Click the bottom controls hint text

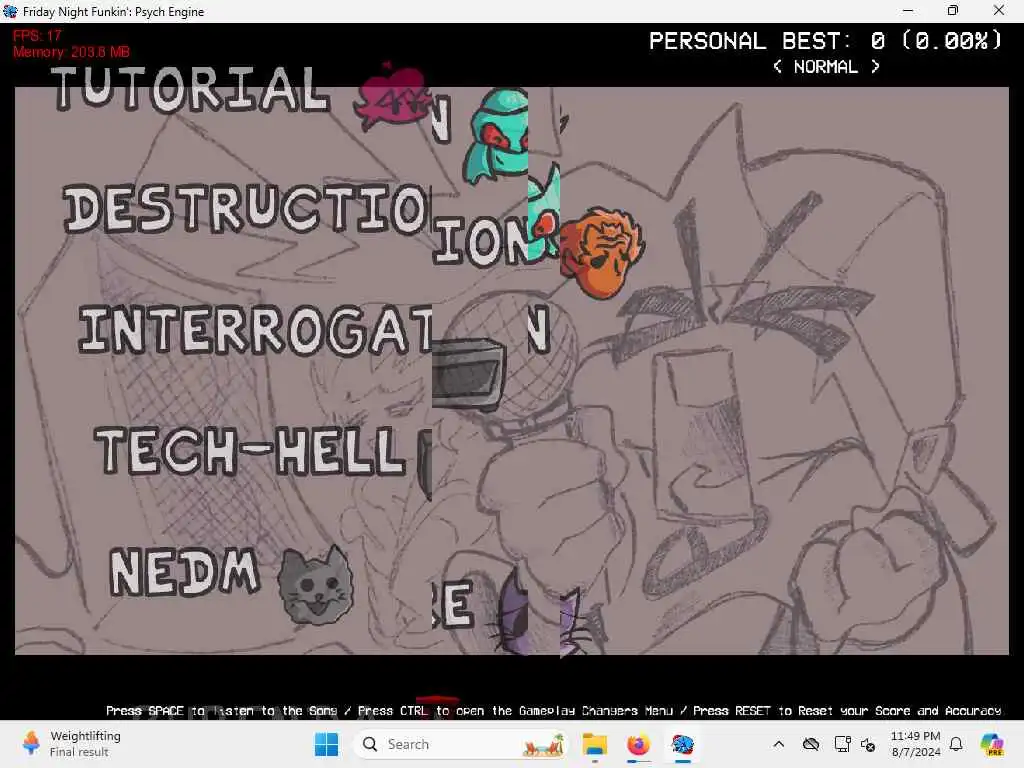(554, 711)
